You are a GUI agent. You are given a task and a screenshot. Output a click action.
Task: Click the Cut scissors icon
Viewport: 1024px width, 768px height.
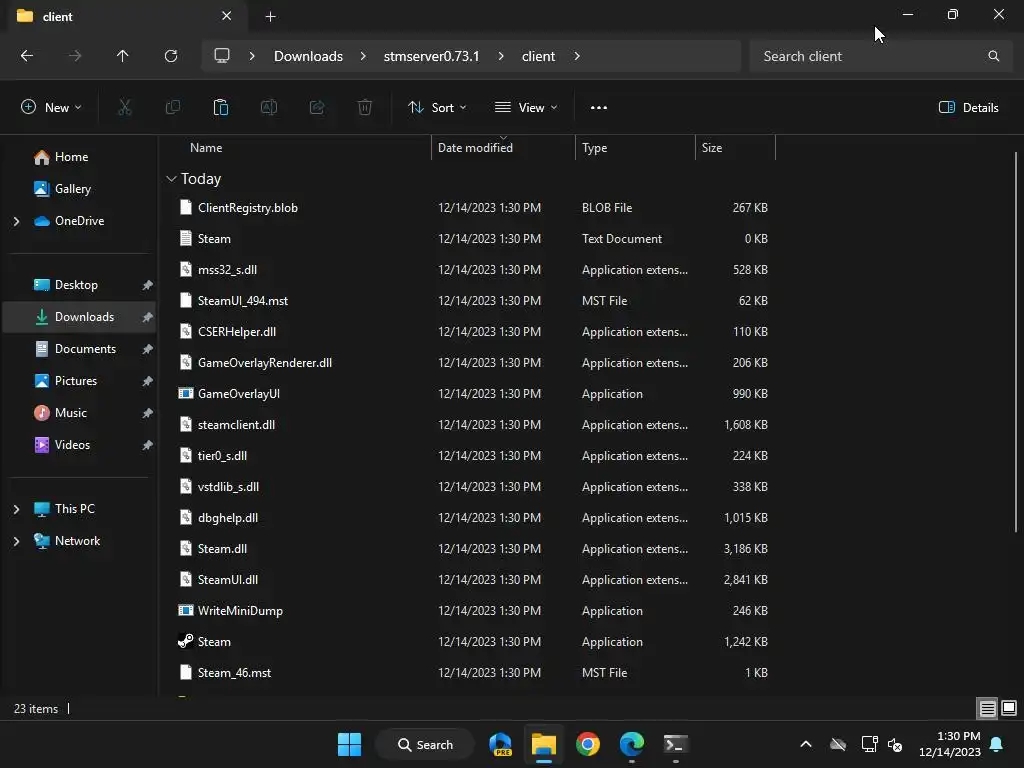(x=125, y=107)
